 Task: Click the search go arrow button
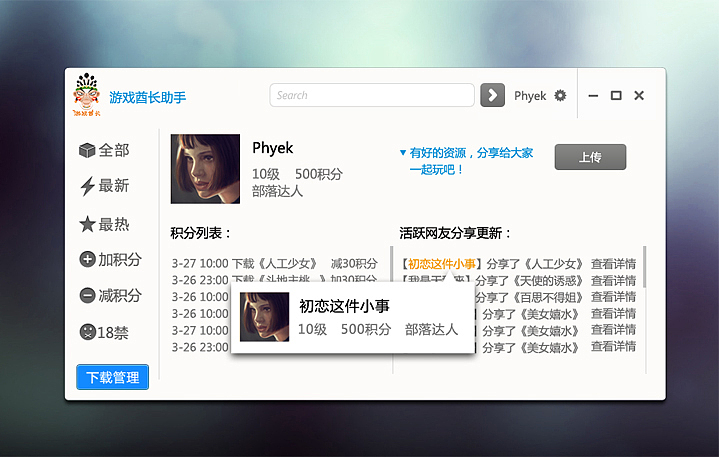(x=492, y=95)
